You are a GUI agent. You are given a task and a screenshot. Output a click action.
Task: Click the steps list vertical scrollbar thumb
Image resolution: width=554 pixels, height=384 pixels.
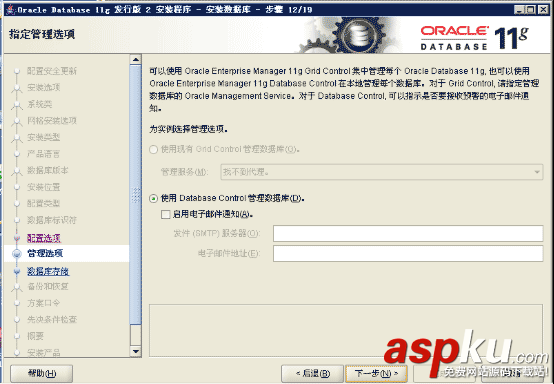[x=136, y=195]
